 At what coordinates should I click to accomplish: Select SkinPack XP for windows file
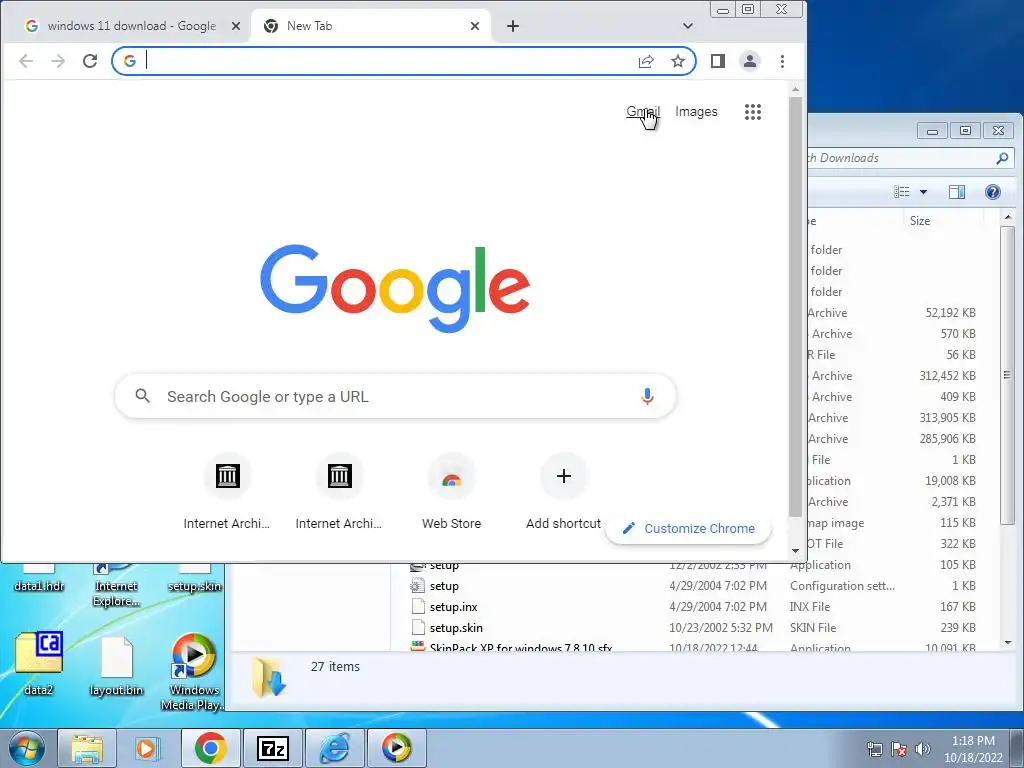click(520, 647)
